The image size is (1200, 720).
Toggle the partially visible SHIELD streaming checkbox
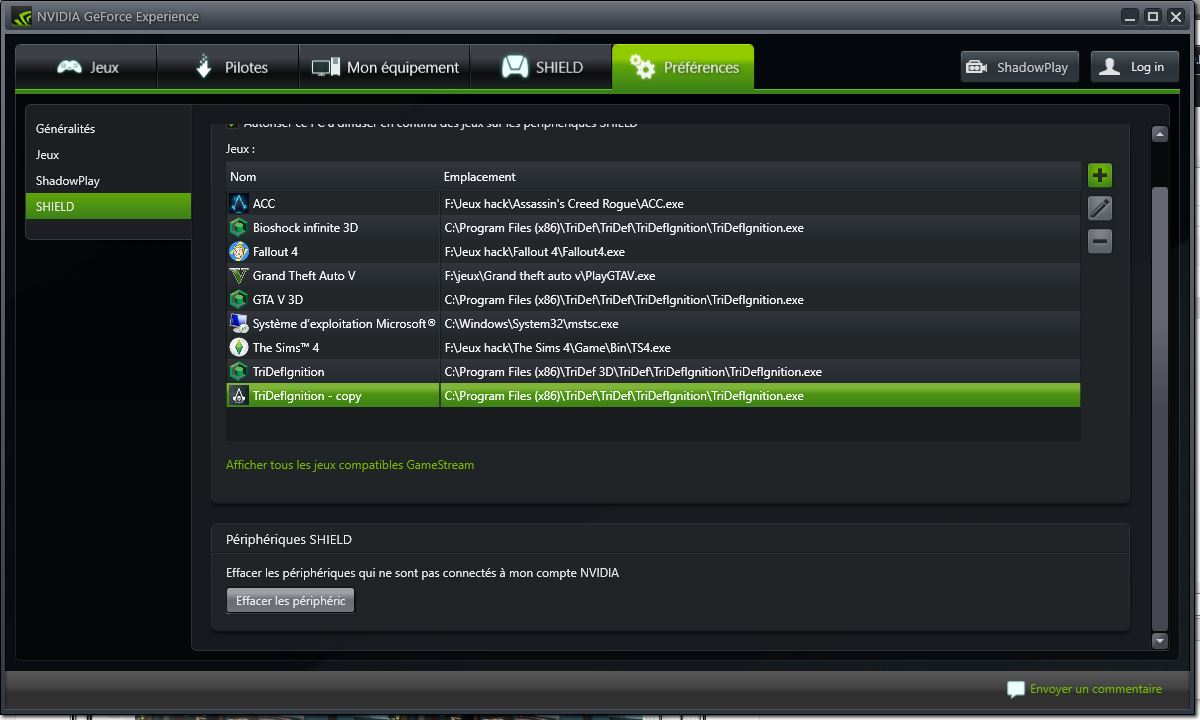[232, 125]
